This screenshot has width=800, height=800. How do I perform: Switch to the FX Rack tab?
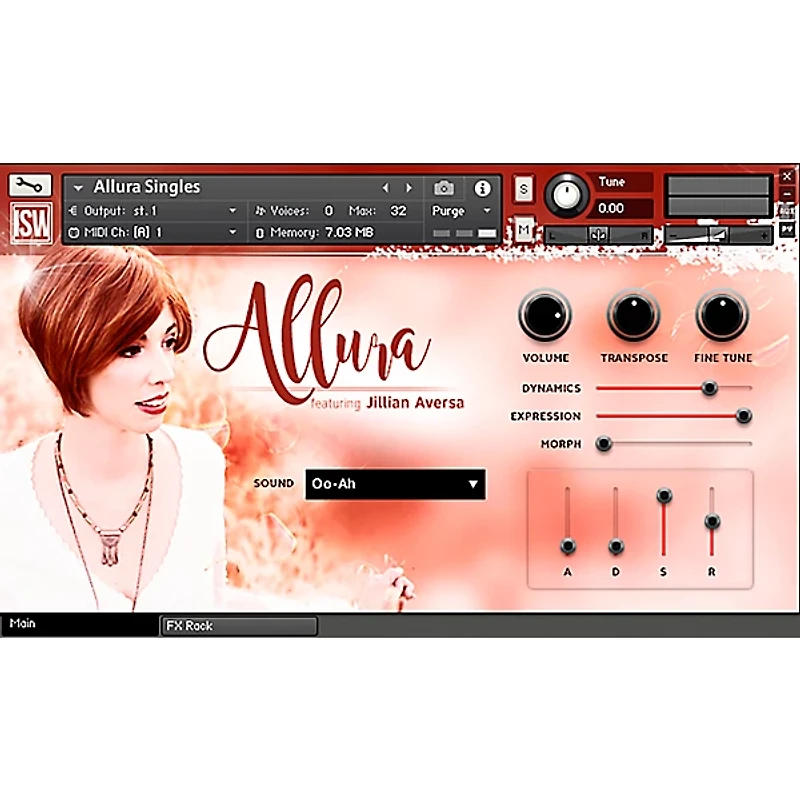coord(239,626)
